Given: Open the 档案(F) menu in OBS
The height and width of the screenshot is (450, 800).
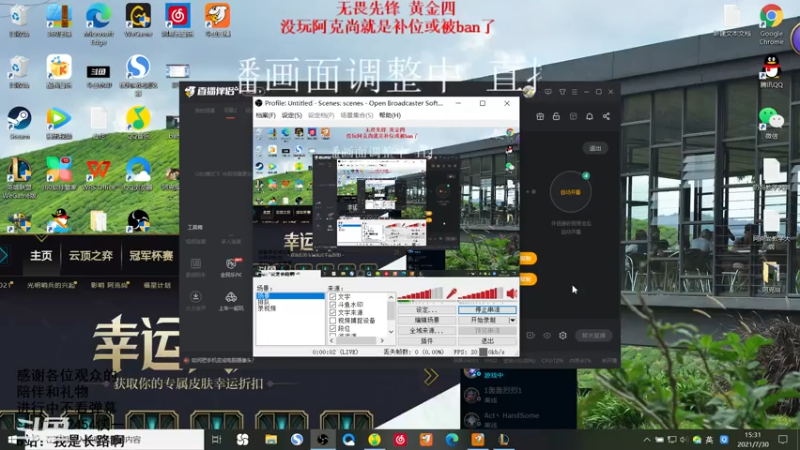Looking at the screenshot, I should (266, 115).
